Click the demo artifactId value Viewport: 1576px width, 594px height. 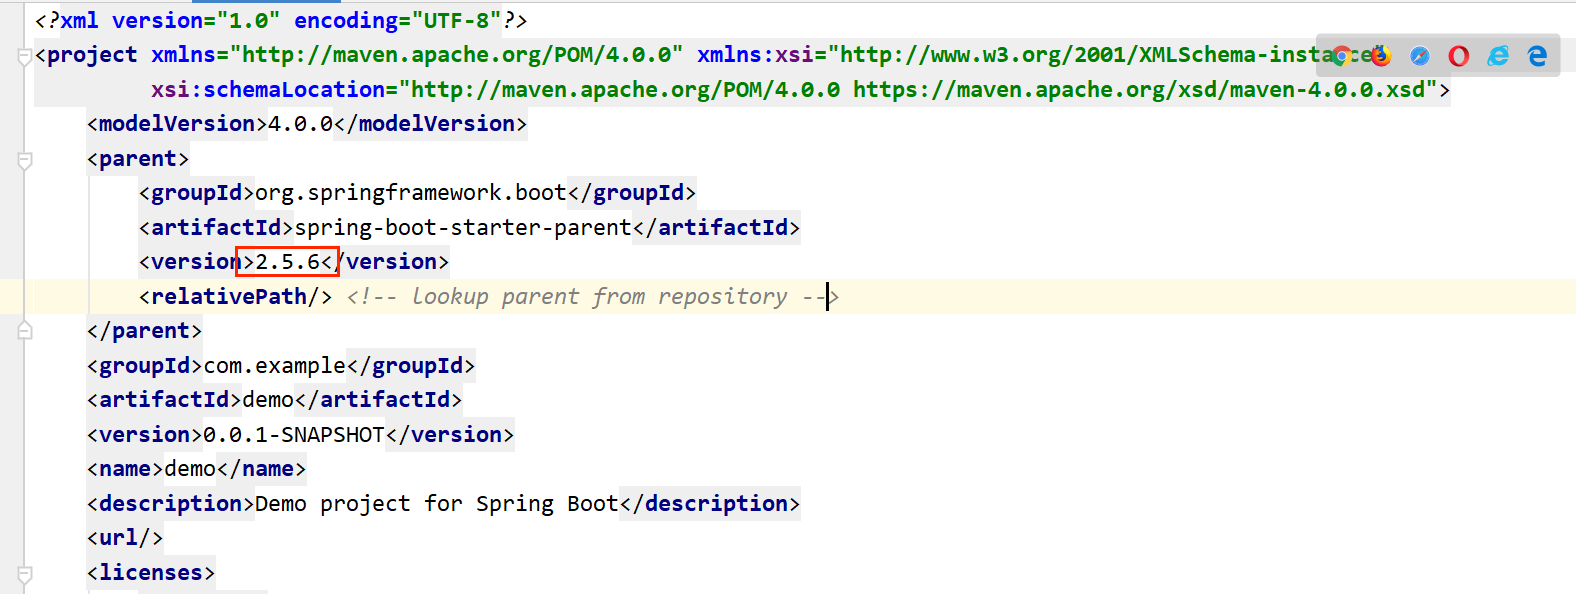coord(268,400)
